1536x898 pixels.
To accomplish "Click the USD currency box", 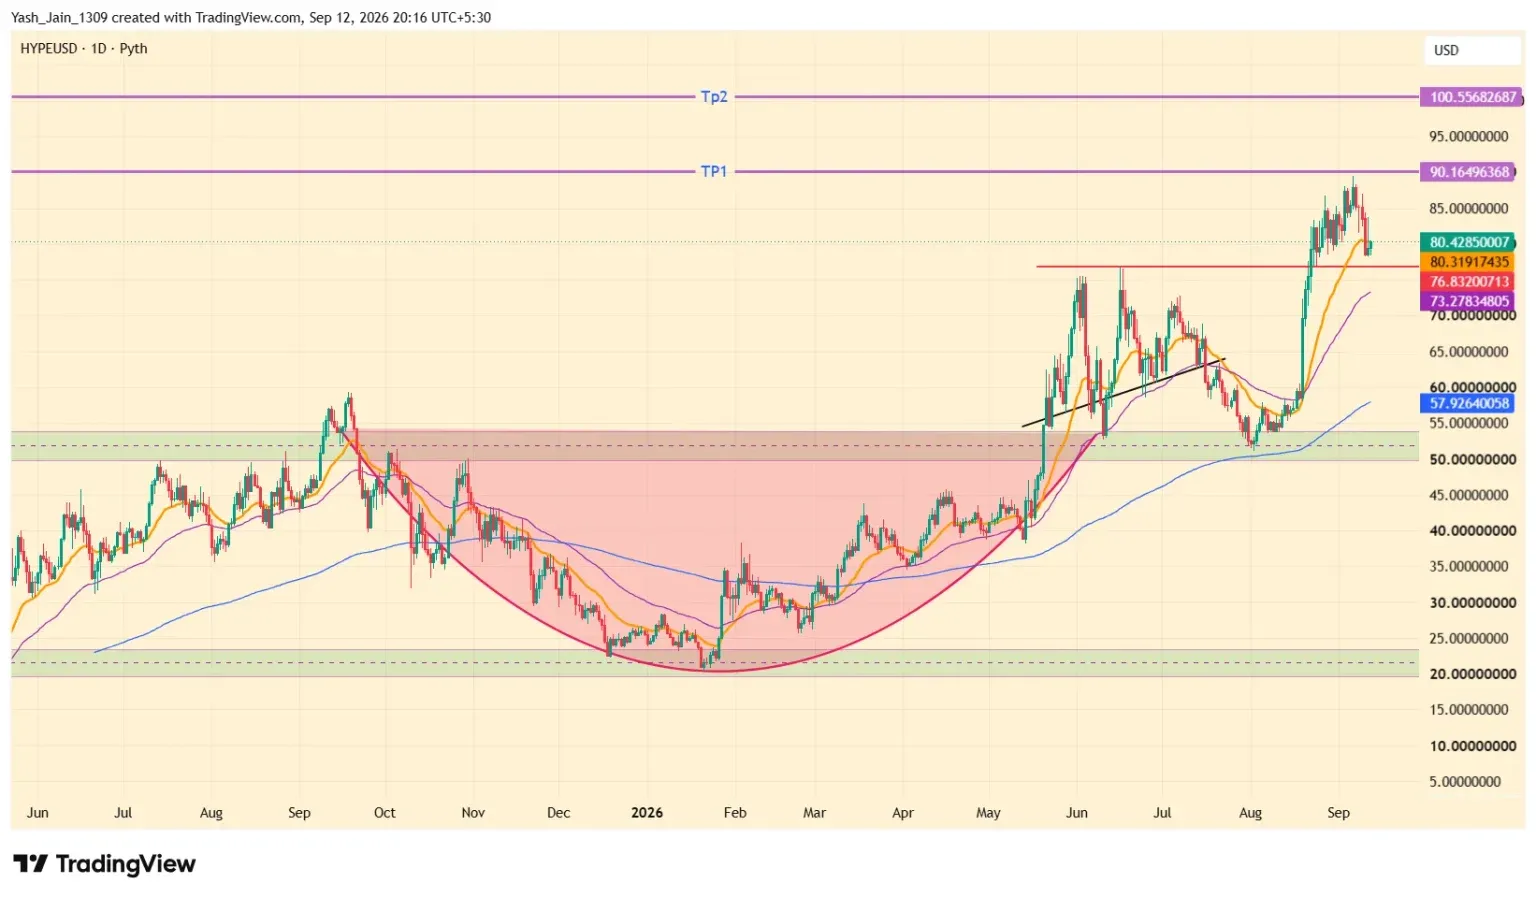I will [1472, 50].
